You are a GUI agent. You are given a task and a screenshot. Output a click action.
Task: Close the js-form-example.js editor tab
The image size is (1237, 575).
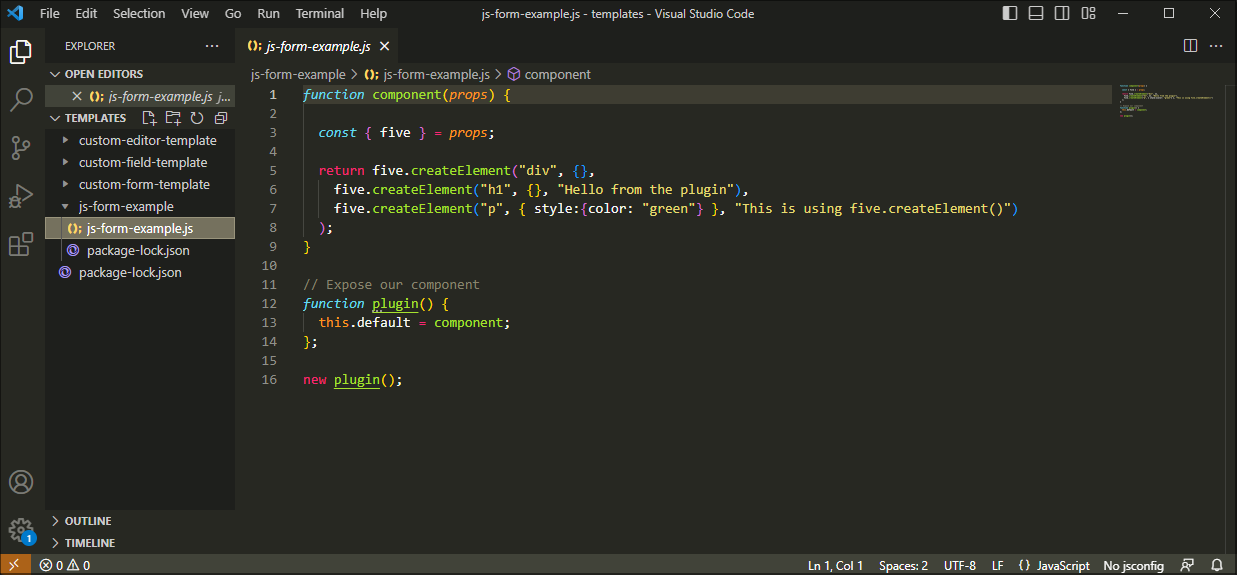click(x=384, y=46)
